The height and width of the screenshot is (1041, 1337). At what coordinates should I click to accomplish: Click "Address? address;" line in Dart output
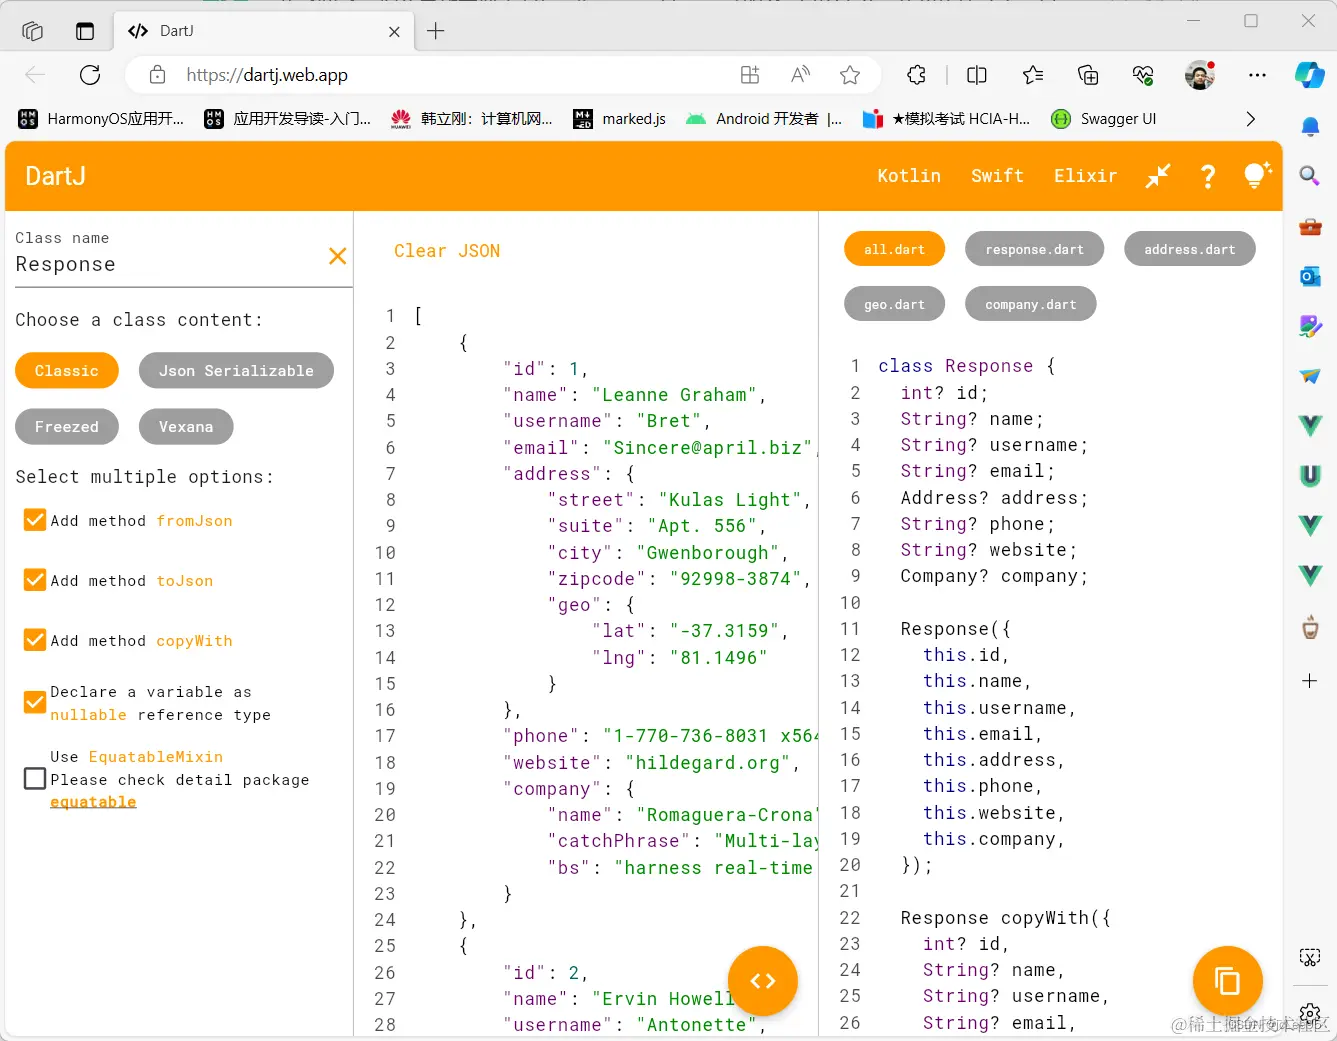coord(994,497)
